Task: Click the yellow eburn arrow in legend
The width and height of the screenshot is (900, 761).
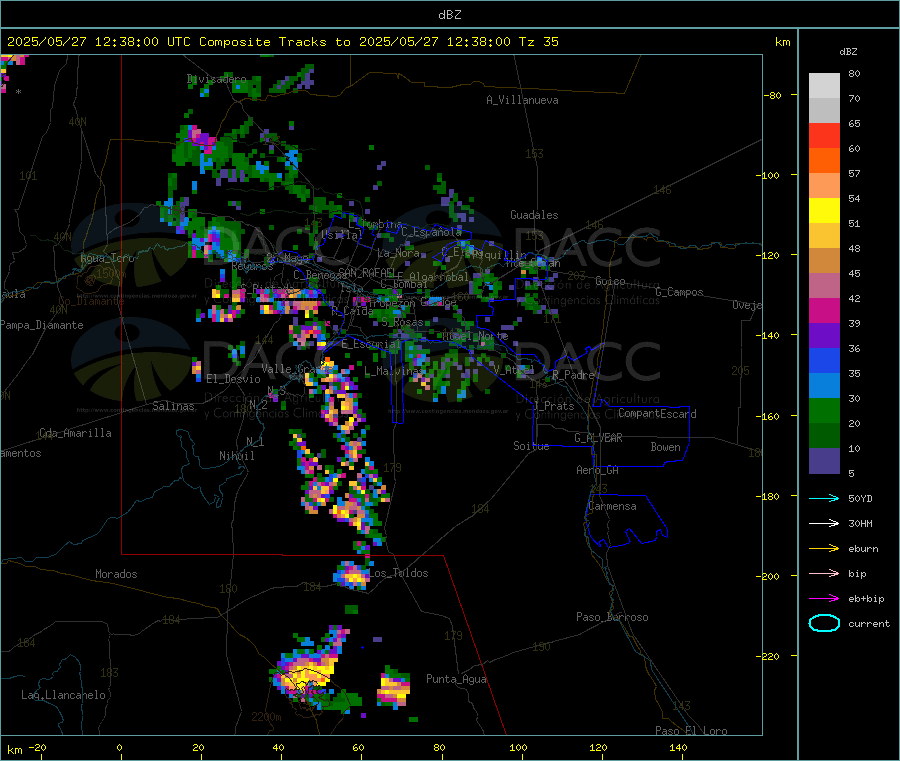Action: [824, 548]
